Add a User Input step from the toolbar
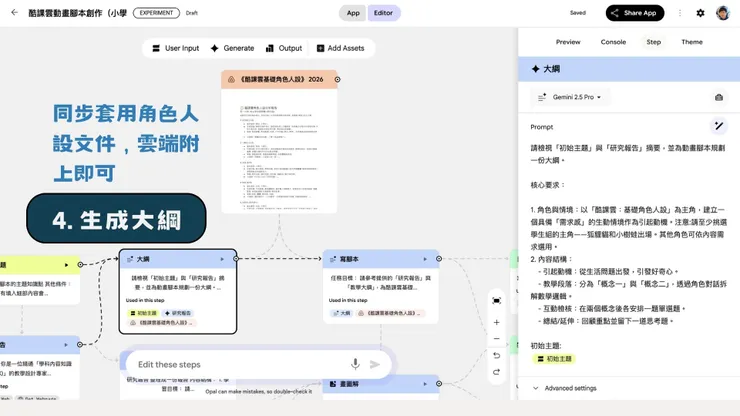 [176, 48]
